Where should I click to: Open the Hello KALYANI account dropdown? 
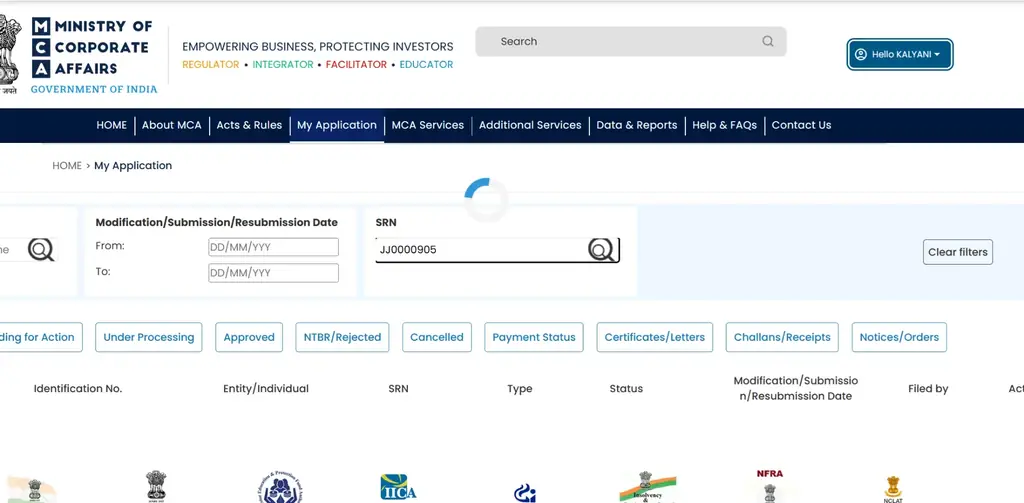tap(900, 54)
